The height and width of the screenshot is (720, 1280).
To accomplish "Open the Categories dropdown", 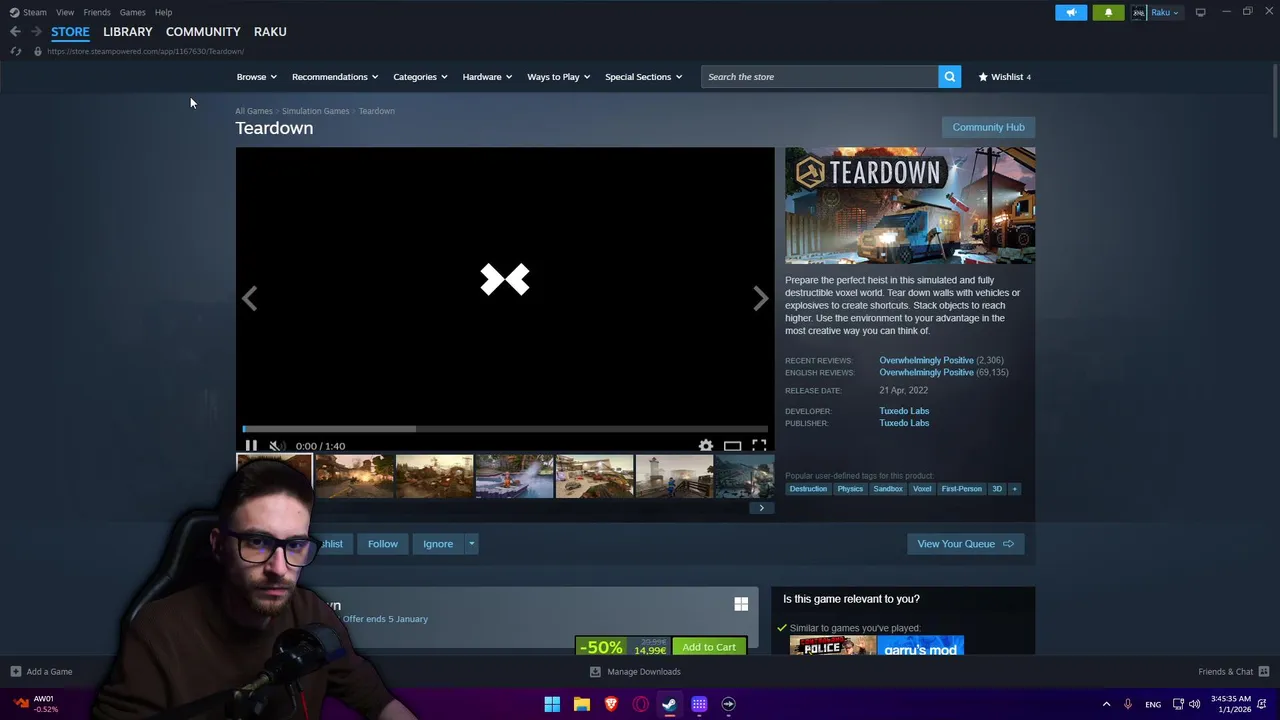I will (x=420, y=77).
